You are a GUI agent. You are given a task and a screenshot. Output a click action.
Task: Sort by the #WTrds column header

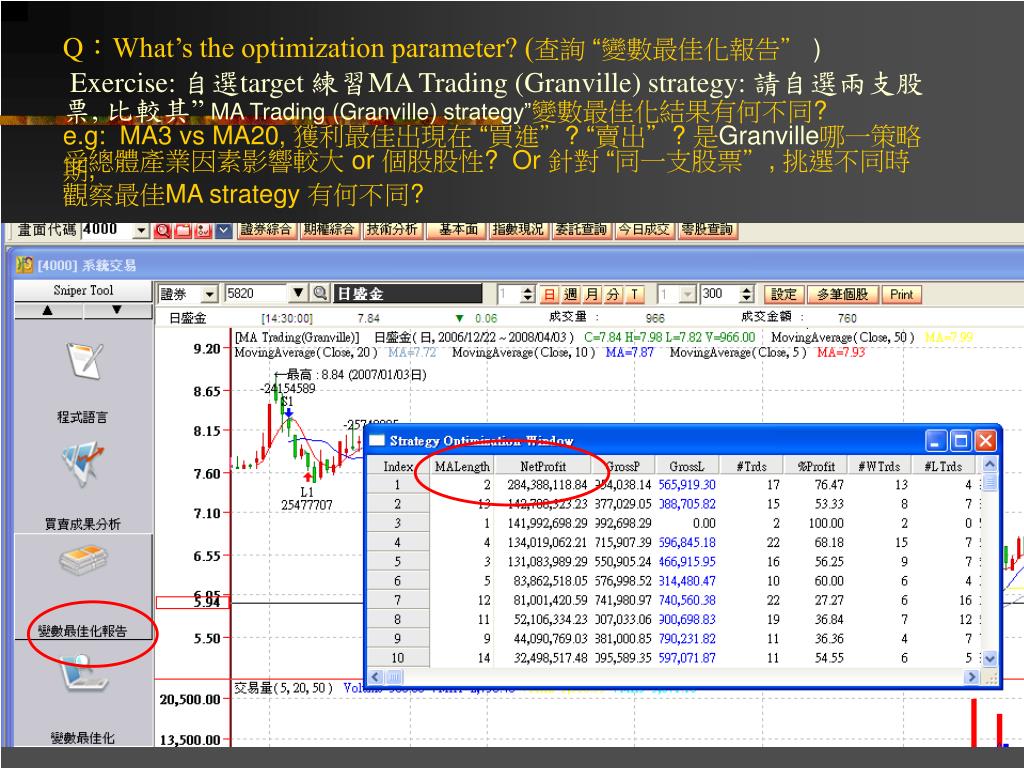coord(880,466)
